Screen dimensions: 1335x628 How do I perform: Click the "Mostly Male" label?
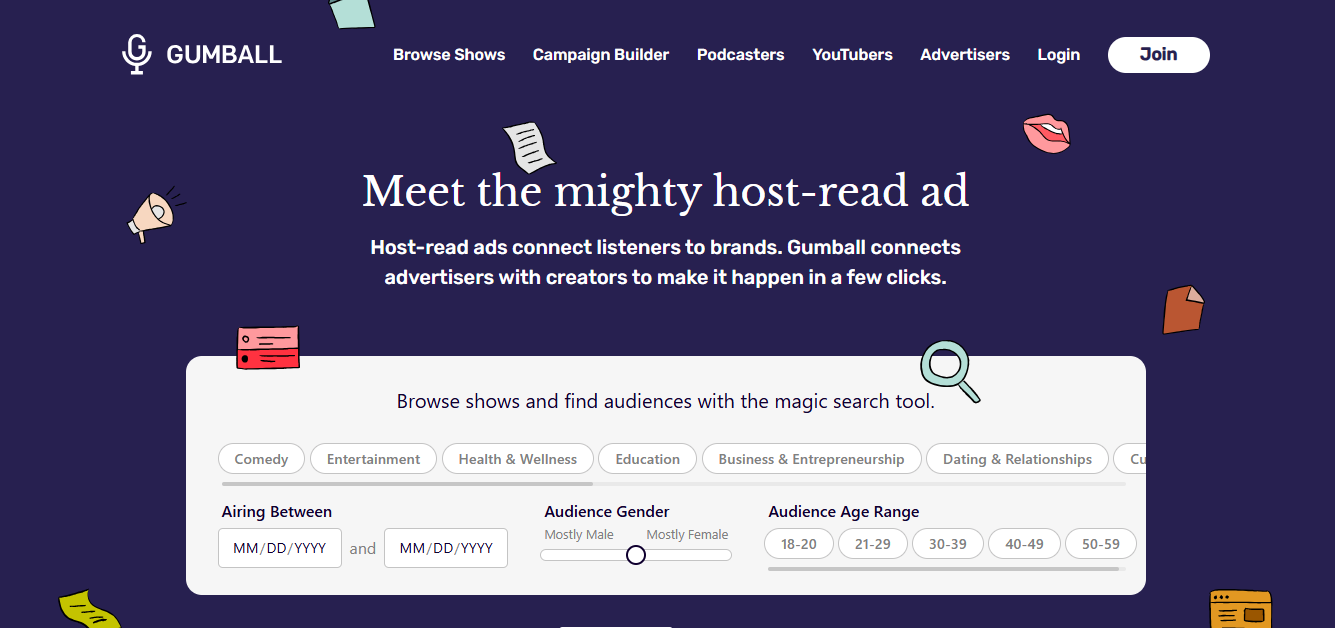579,535
